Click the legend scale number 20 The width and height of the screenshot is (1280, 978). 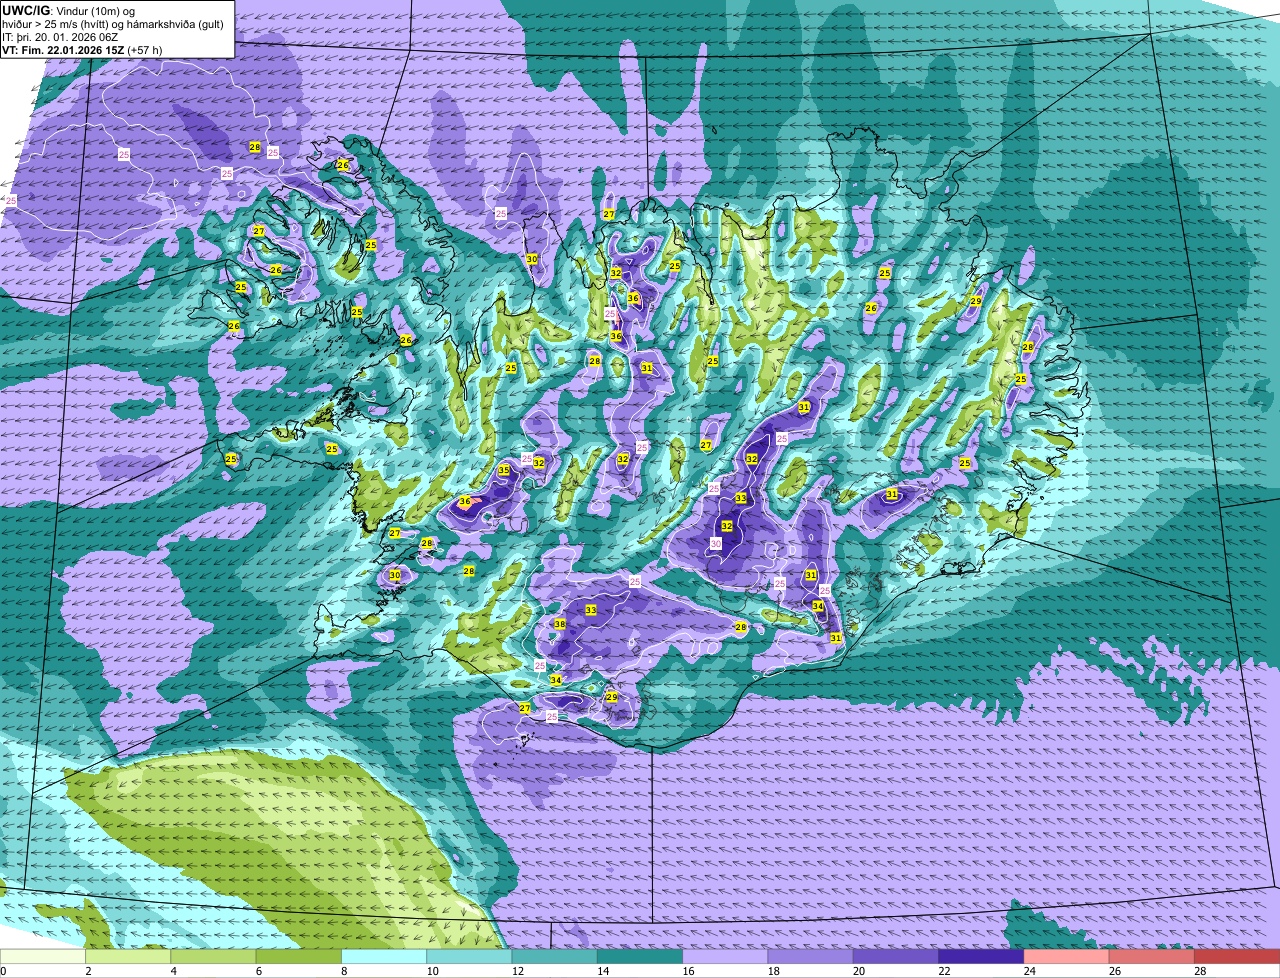click(857, 971)
